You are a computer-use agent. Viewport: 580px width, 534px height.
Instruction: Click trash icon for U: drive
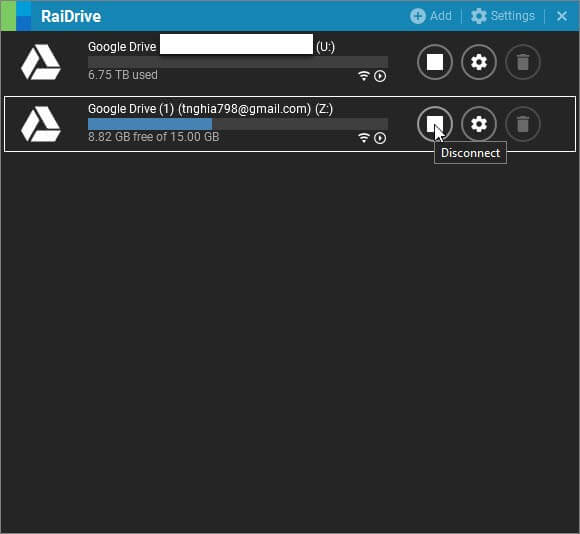click(523, 62)
